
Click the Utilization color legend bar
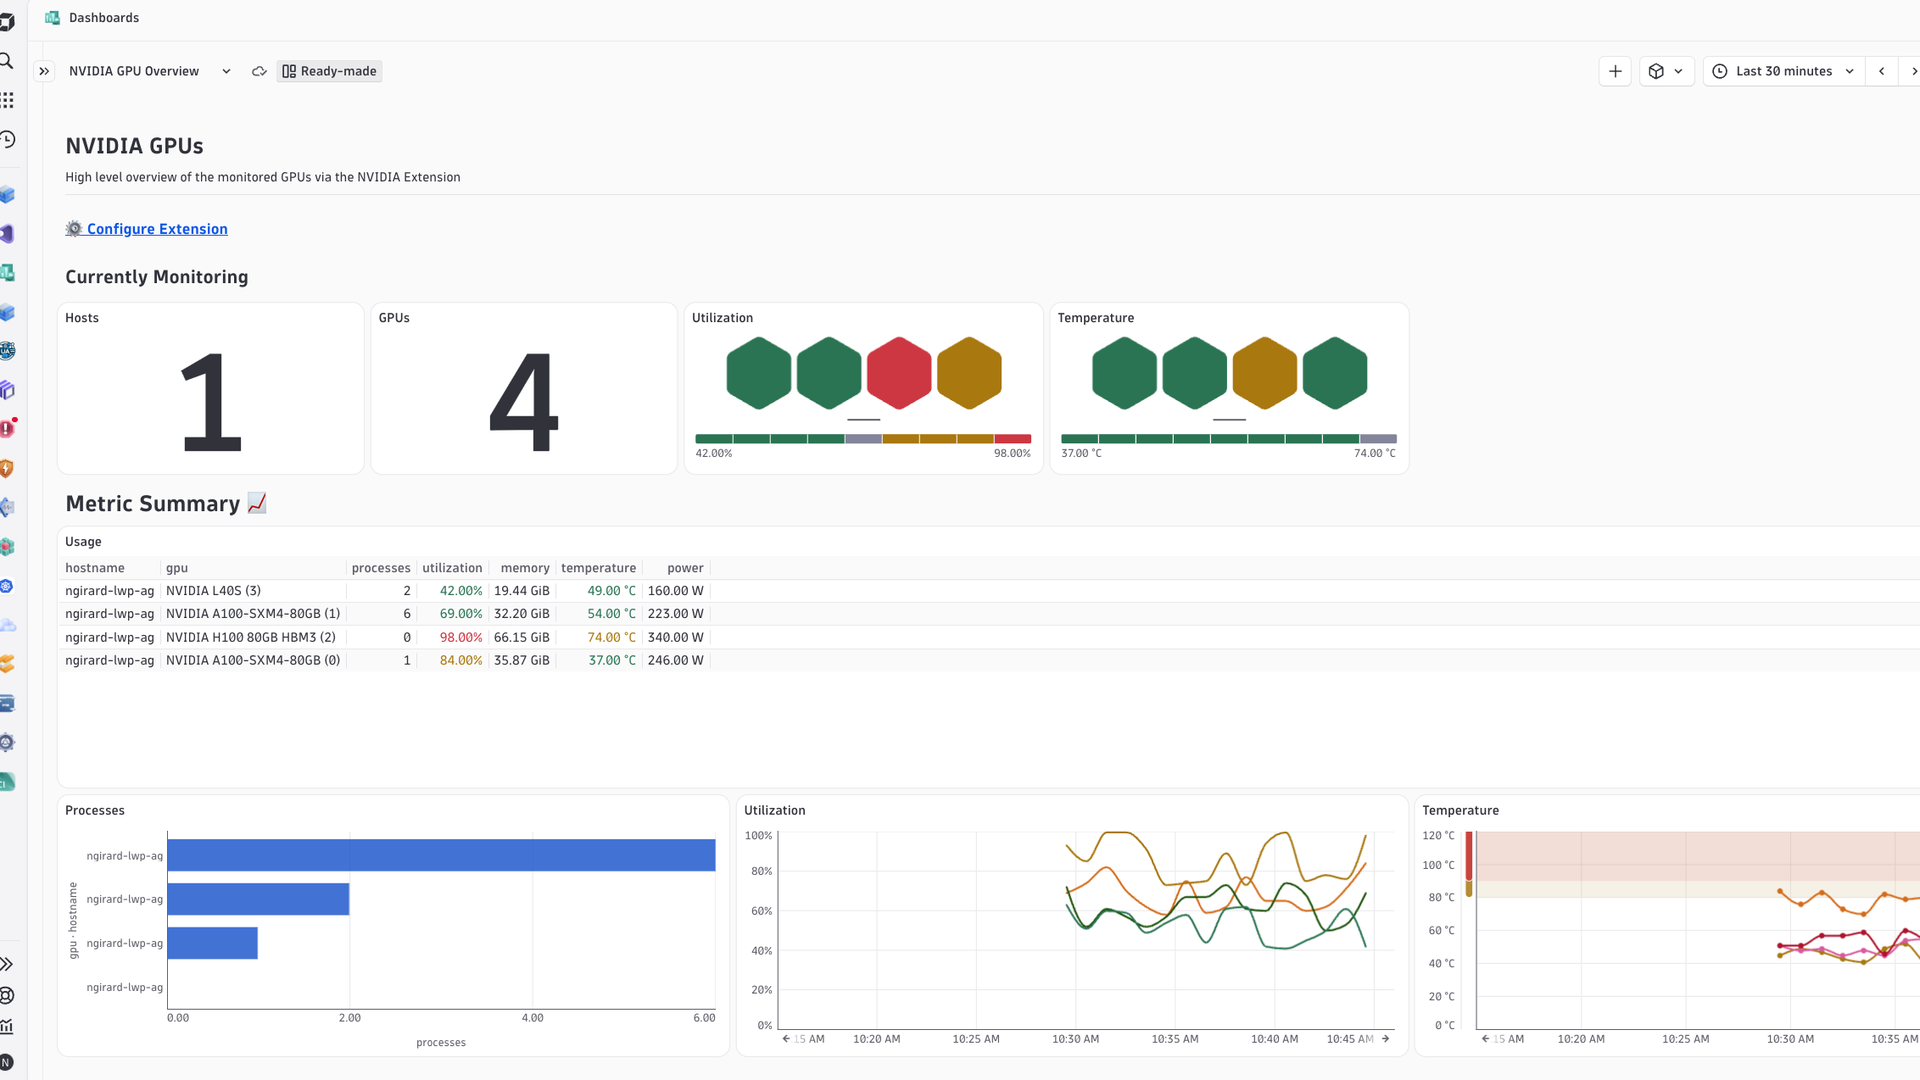(863, 439)
